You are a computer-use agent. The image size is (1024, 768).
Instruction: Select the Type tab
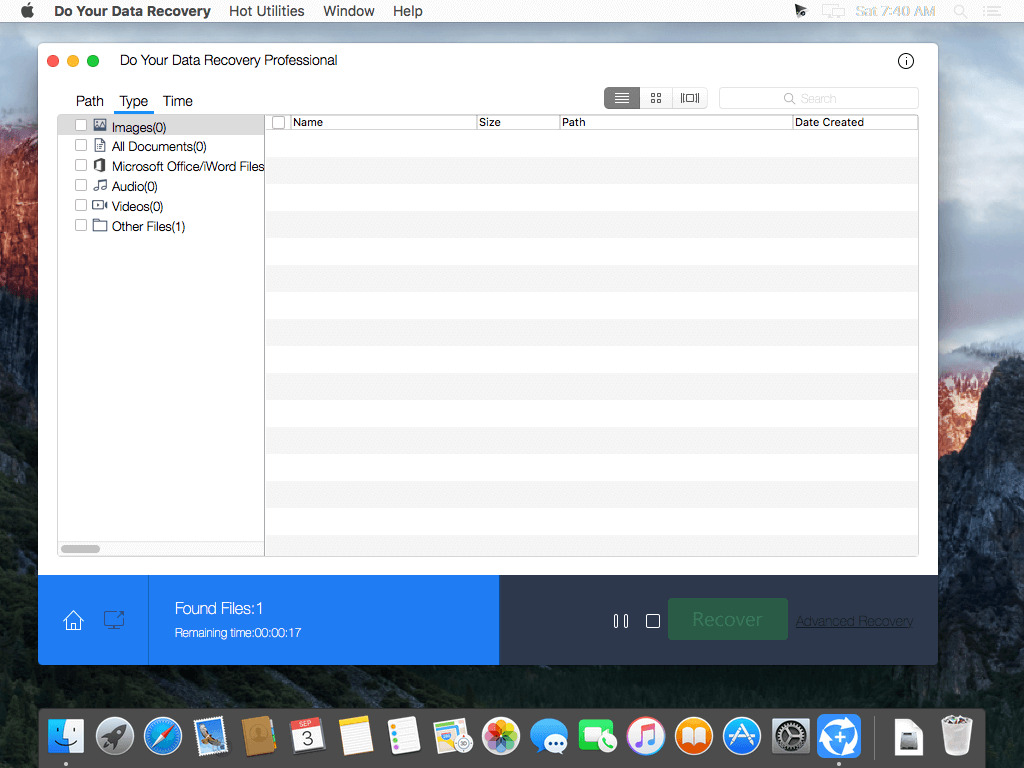coord(133,101)
